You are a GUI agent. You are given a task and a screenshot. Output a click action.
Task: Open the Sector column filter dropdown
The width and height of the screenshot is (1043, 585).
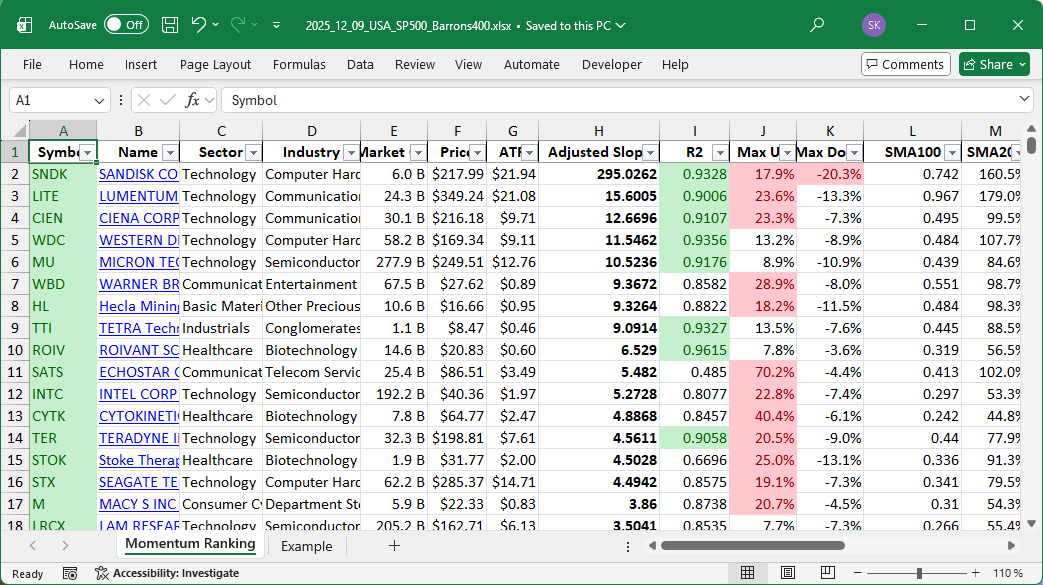[252, 153]
